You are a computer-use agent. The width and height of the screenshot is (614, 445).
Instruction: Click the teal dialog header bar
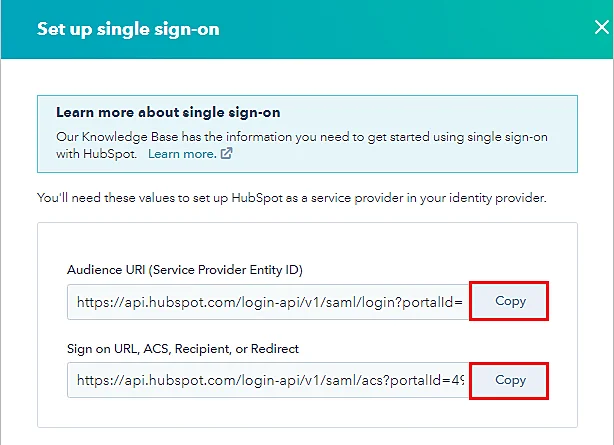coord(400,29)
